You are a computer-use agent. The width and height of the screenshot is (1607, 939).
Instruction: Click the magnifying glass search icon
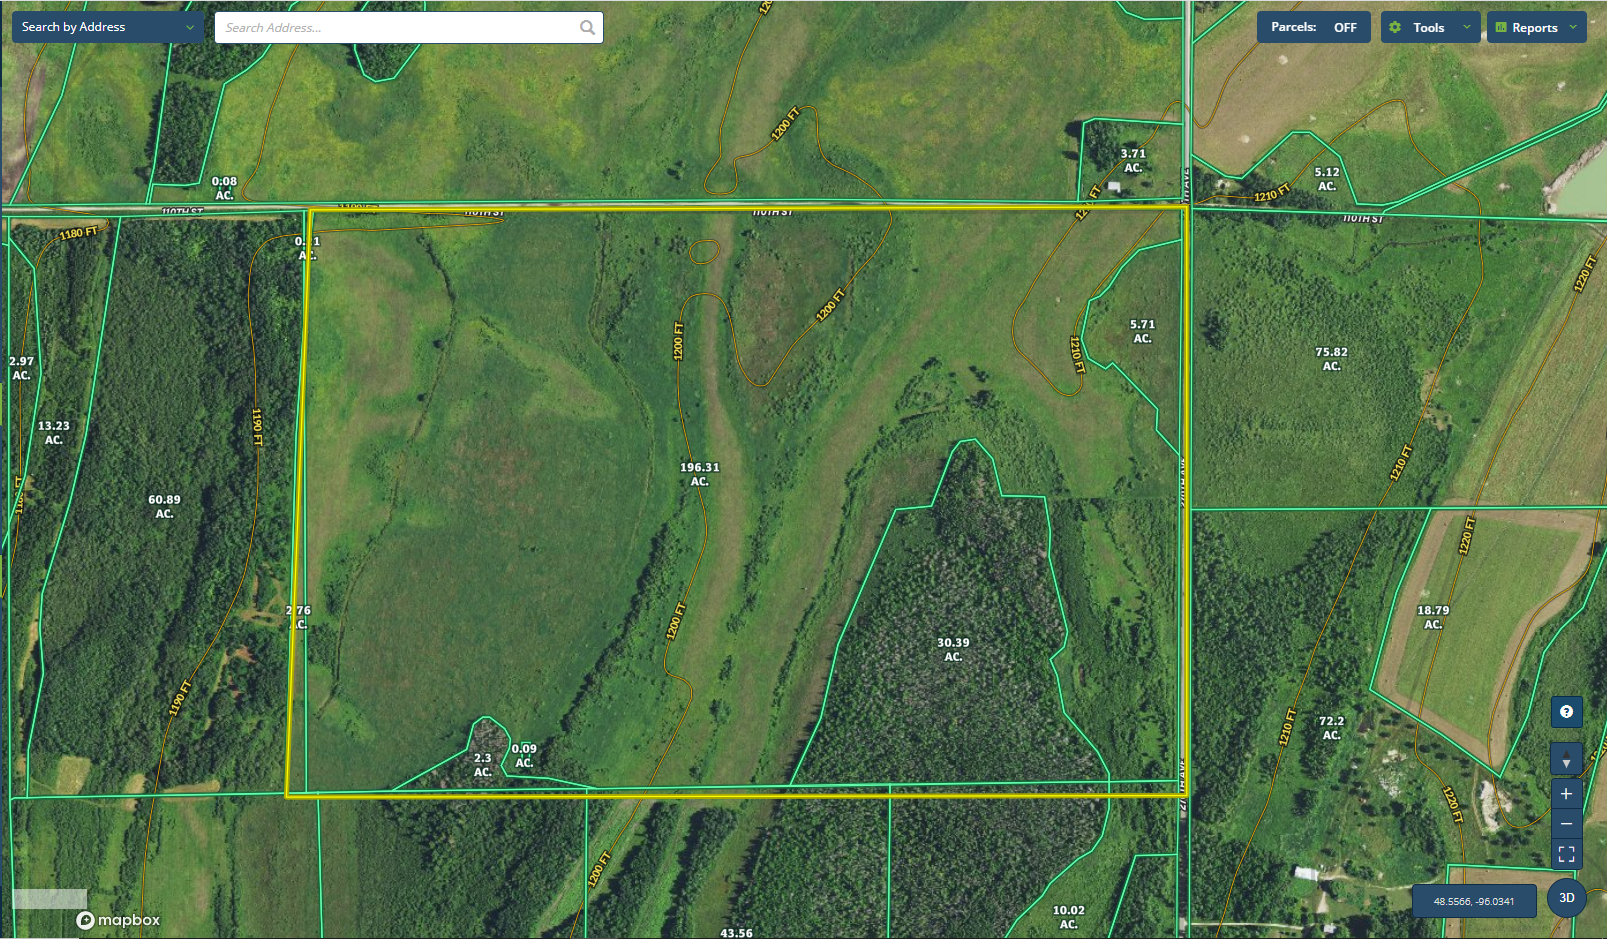click(x=587, y=28)
